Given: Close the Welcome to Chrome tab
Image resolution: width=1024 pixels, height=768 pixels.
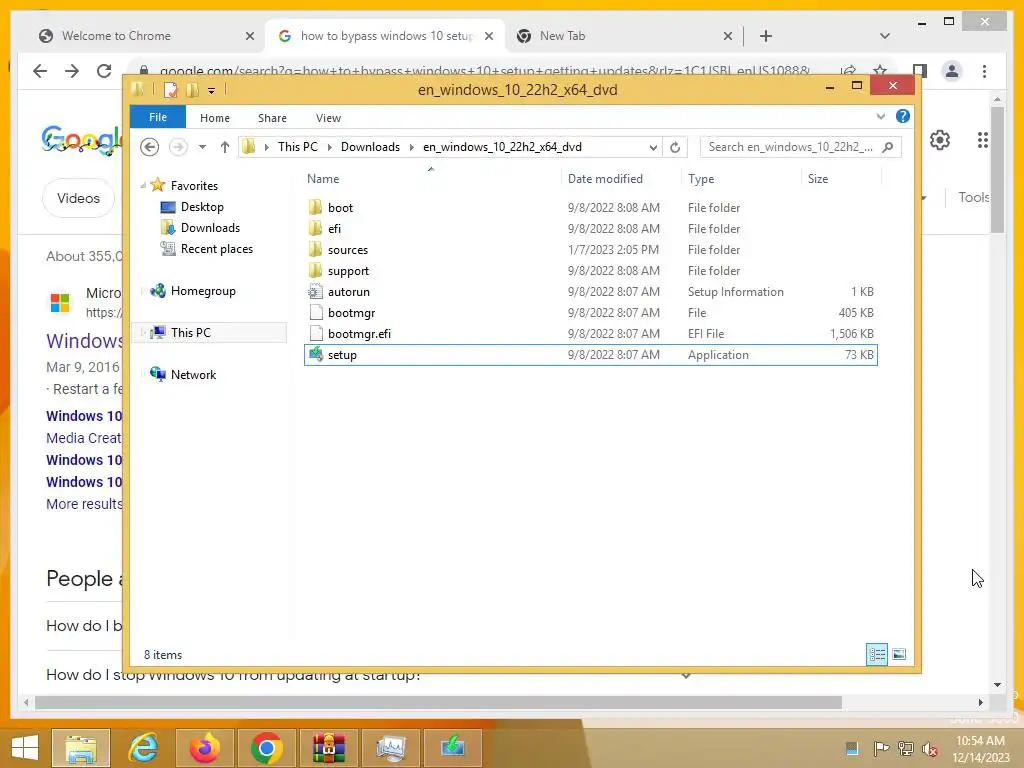Looking at the screenshot, I should point(249,37).
